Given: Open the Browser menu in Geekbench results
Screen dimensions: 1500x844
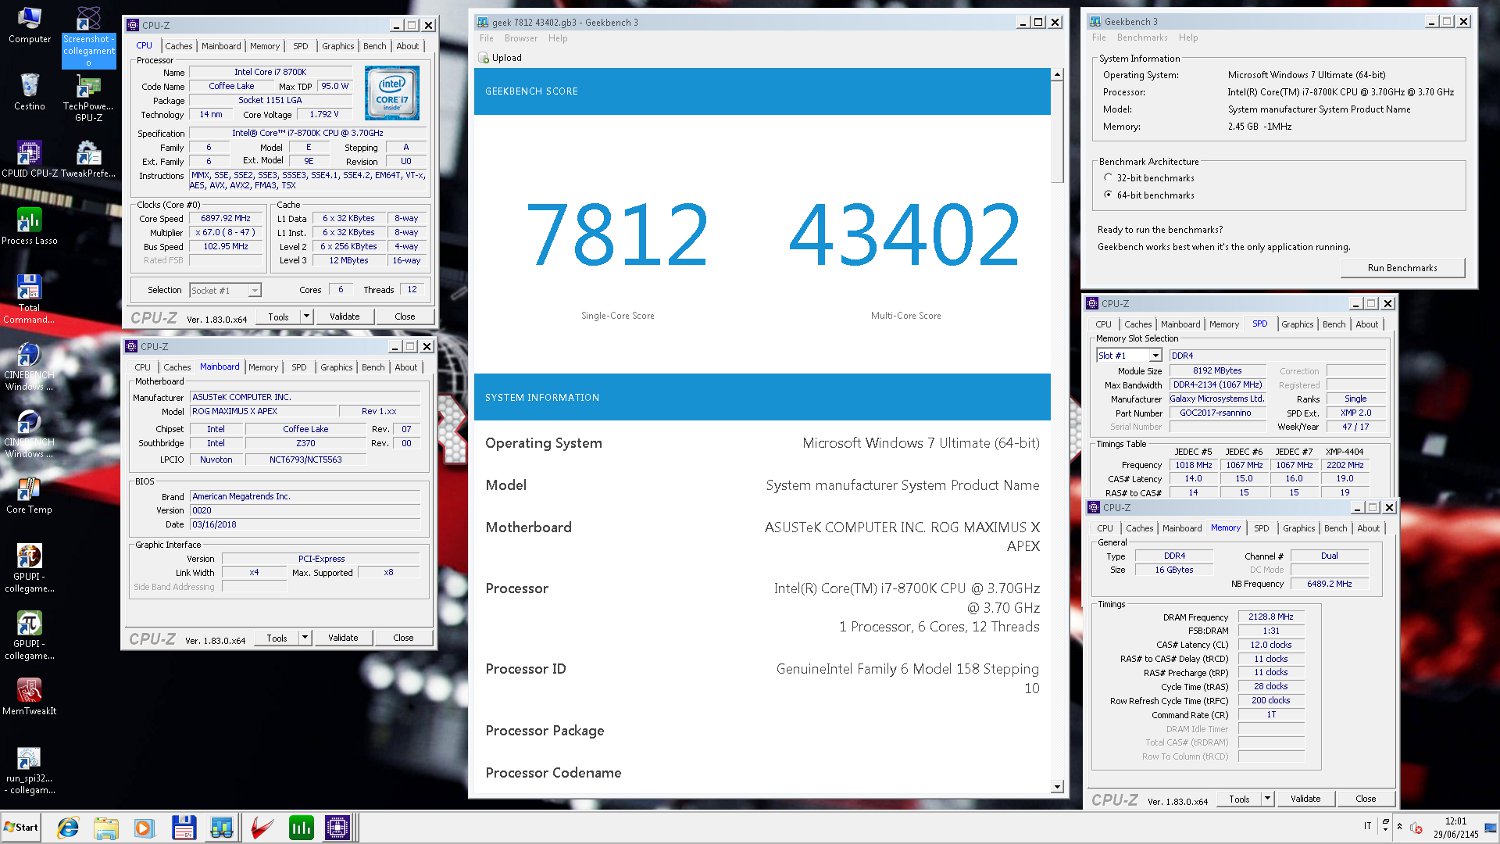Looking at the screenshot, I should (520, 38).
